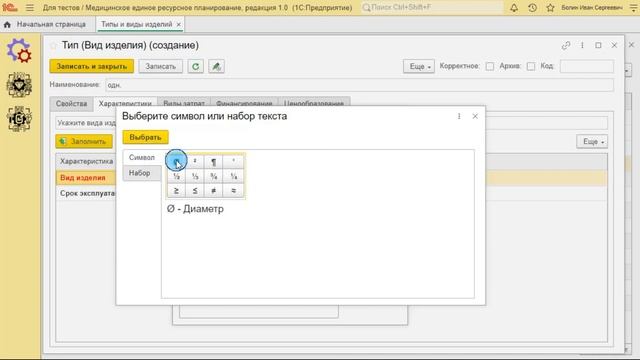This screenshot has width=640, height=360.
Task: Click the Записать button
Action: [x=160, y=66]
